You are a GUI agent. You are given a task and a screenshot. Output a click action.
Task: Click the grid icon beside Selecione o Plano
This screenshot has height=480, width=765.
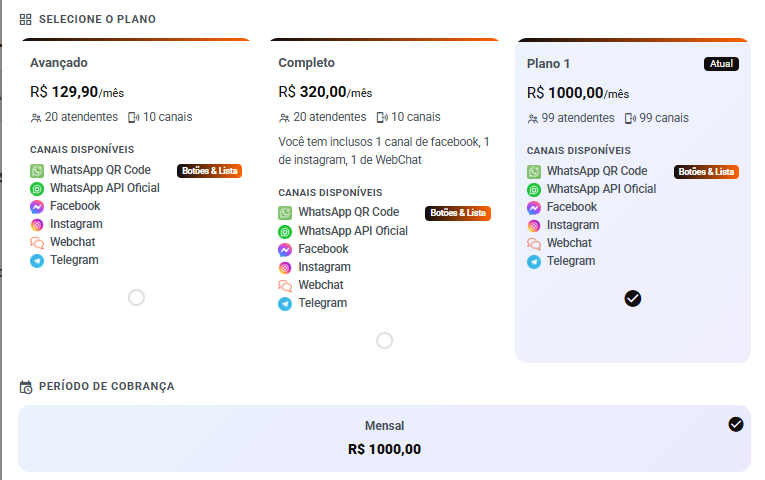(x=25, y=20)
